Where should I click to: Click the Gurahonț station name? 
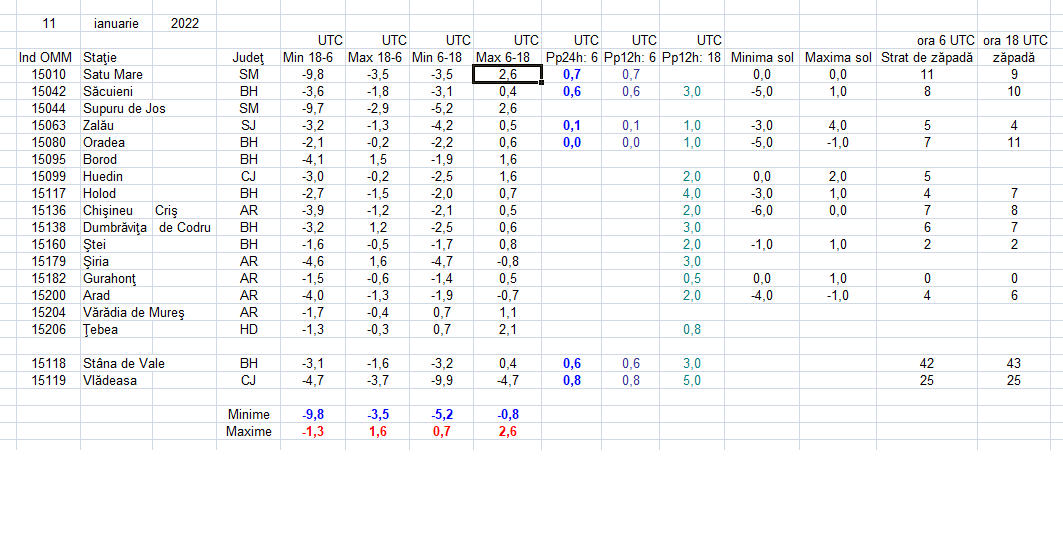(108, 278)
